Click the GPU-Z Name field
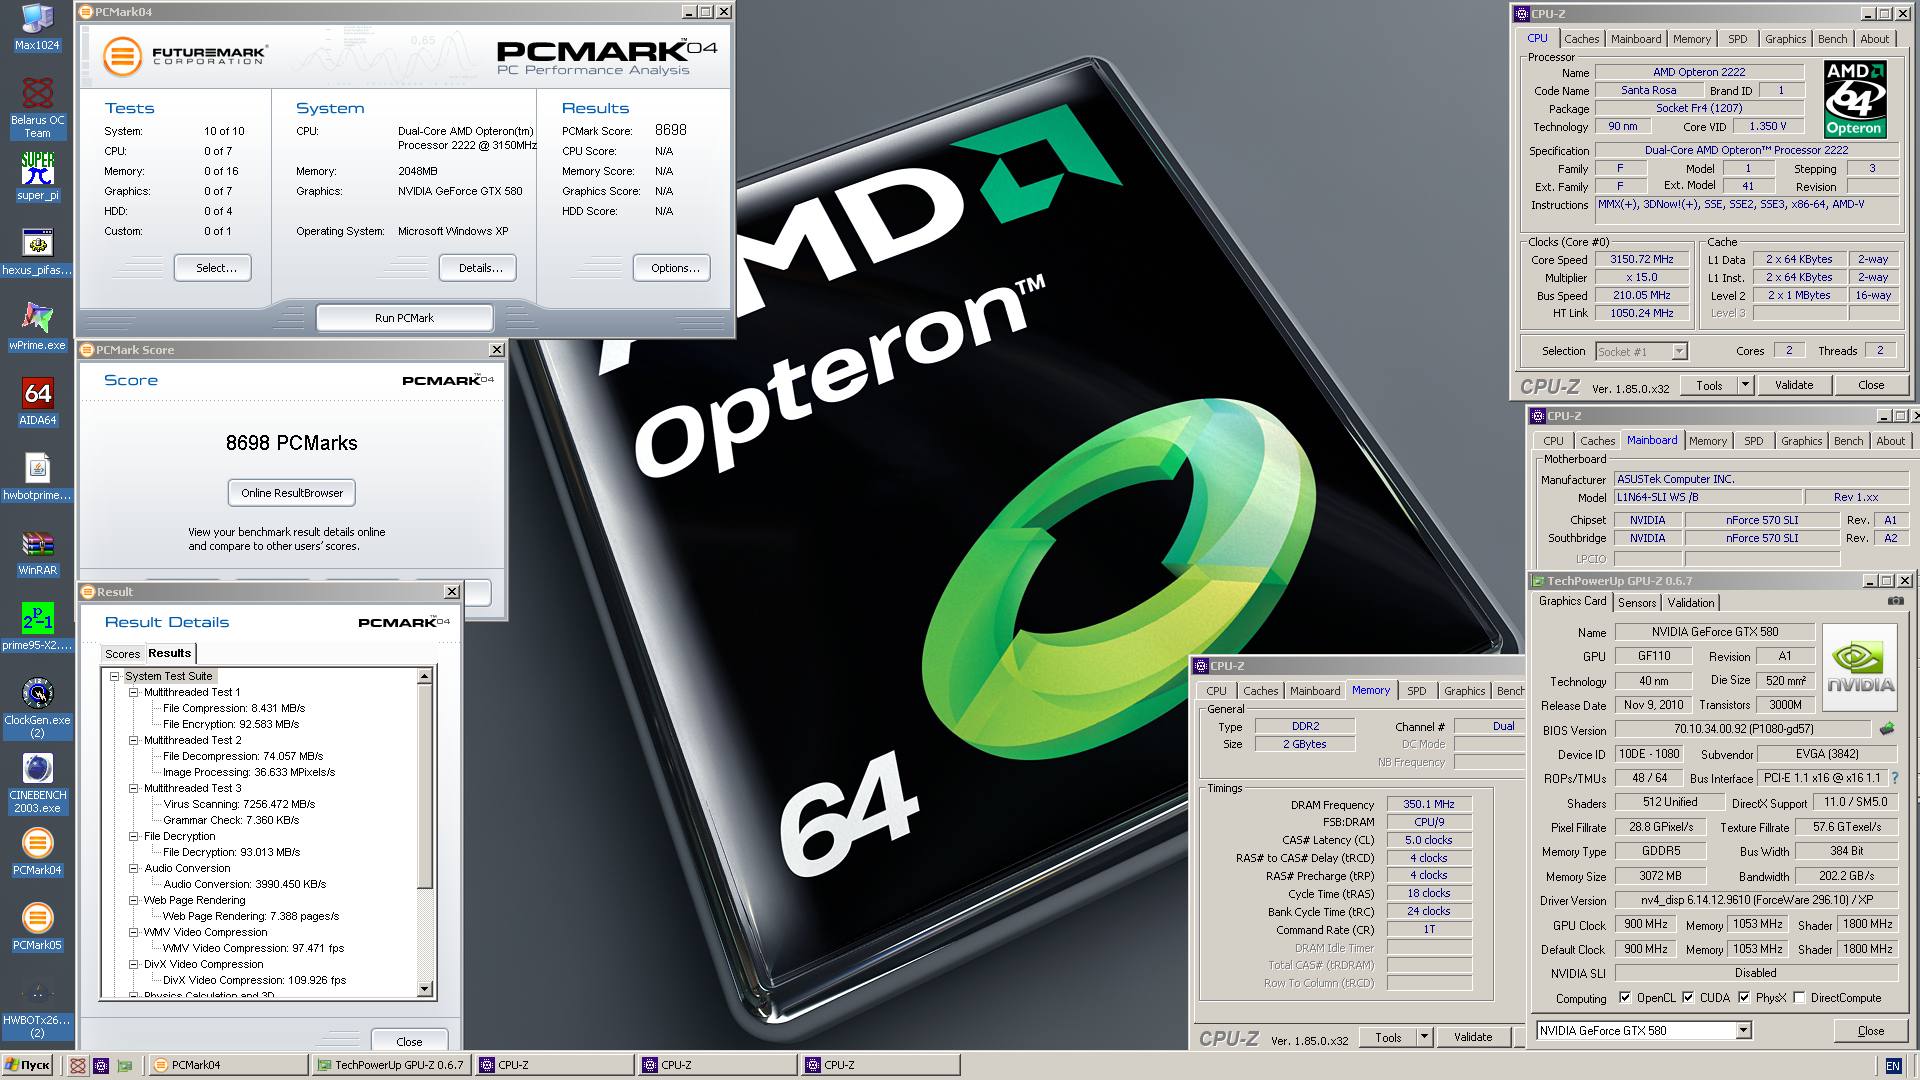 pyautogui.click(x=1714, y=632)
